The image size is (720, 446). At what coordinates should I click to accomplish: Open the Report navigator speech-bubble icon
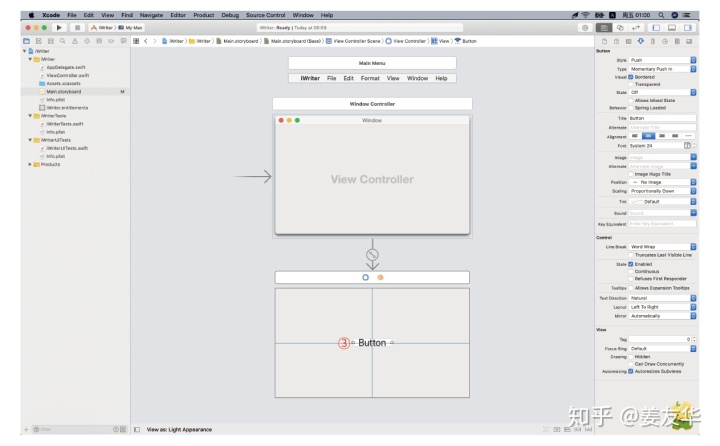click(x=123, y=41)
